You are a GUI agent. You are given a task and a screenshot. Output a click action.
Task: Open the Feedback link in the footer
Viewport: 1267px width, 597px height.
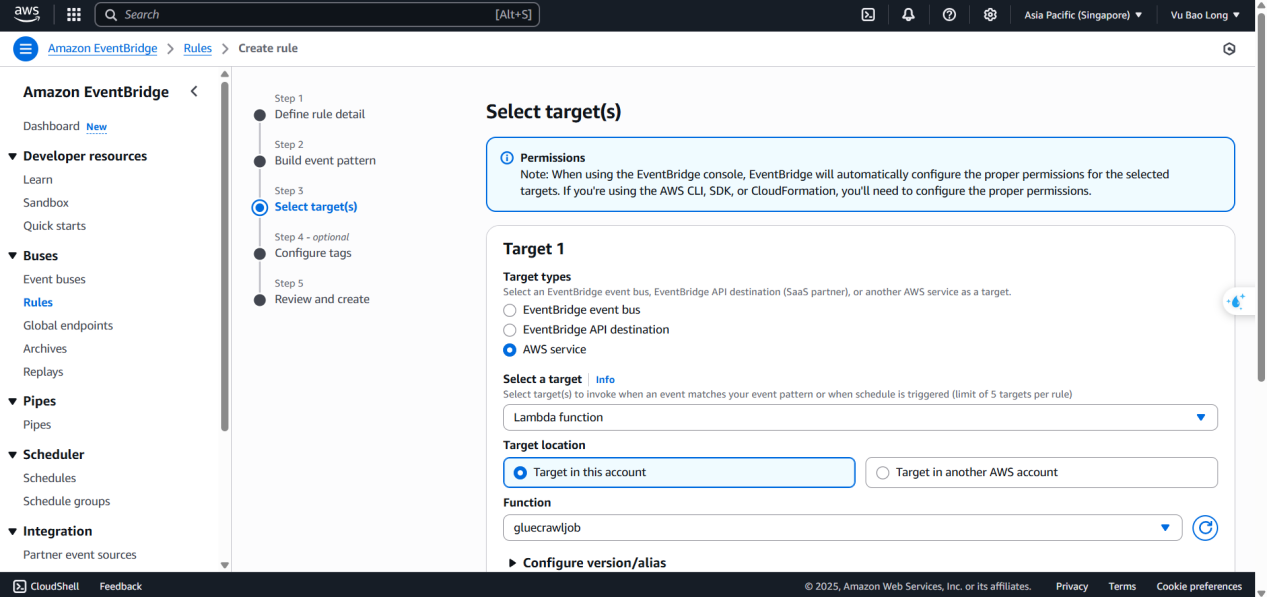pyautogui.click(x=121, y=587)
